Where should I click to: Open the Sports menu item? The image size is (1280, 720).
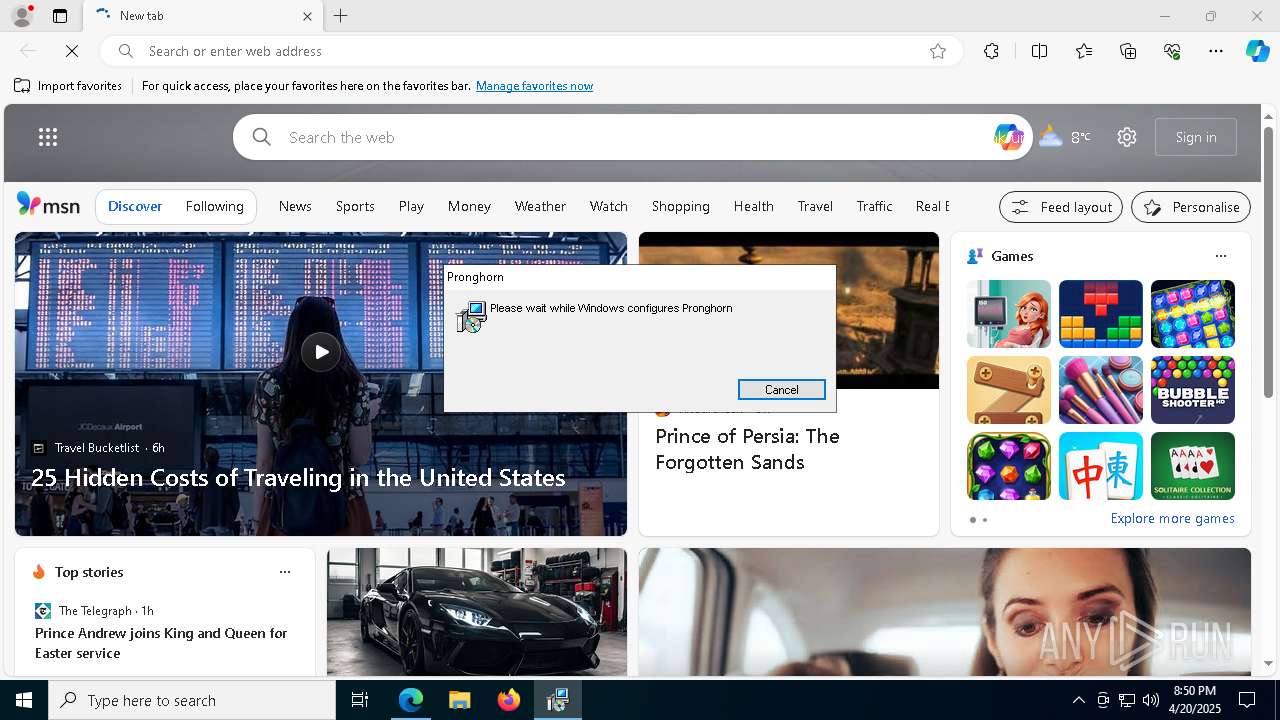(355, 206)
